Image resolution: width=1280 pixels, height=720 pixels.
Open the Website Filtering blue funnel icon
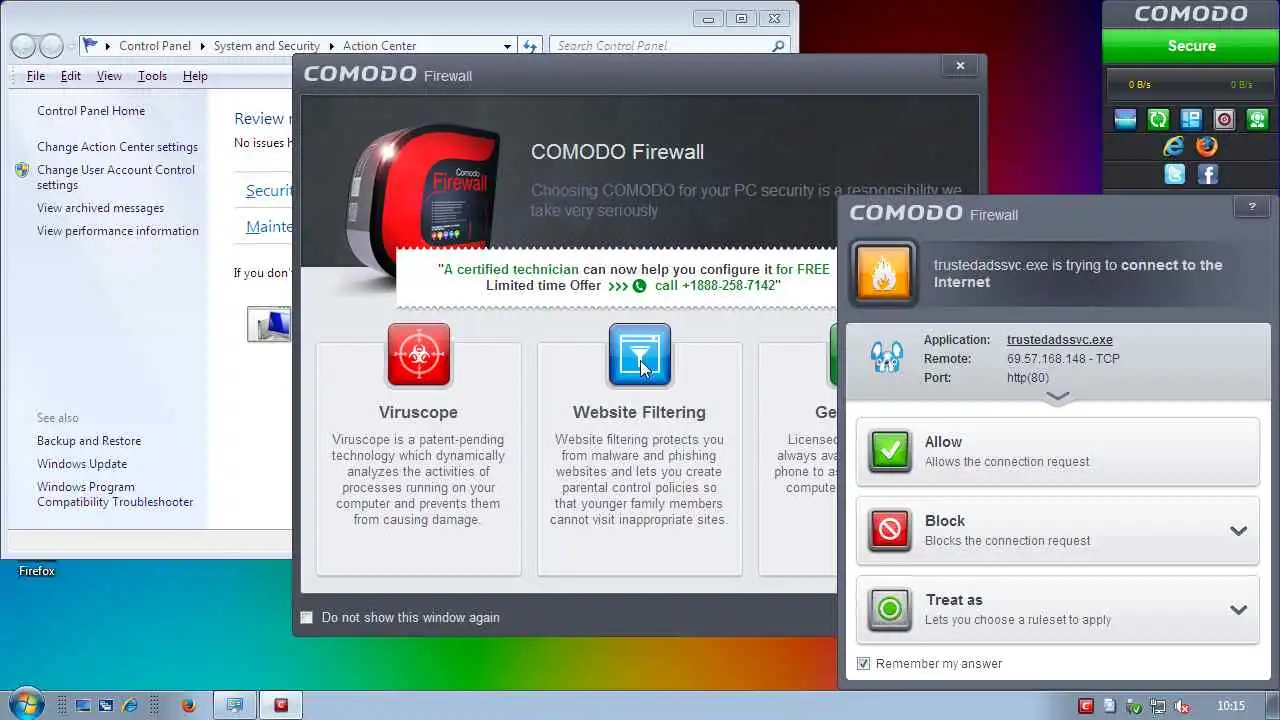(640, 355)
